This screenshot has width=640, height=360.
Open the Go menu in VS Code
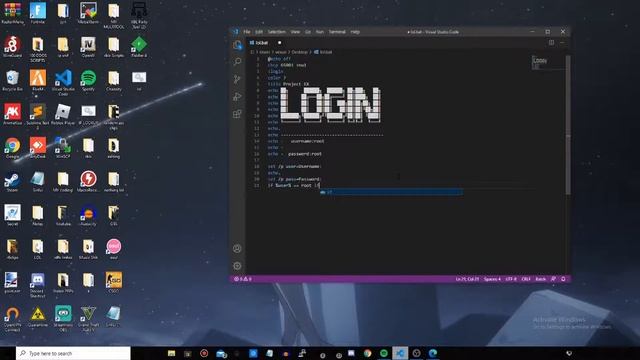click(x=308, y=32)
